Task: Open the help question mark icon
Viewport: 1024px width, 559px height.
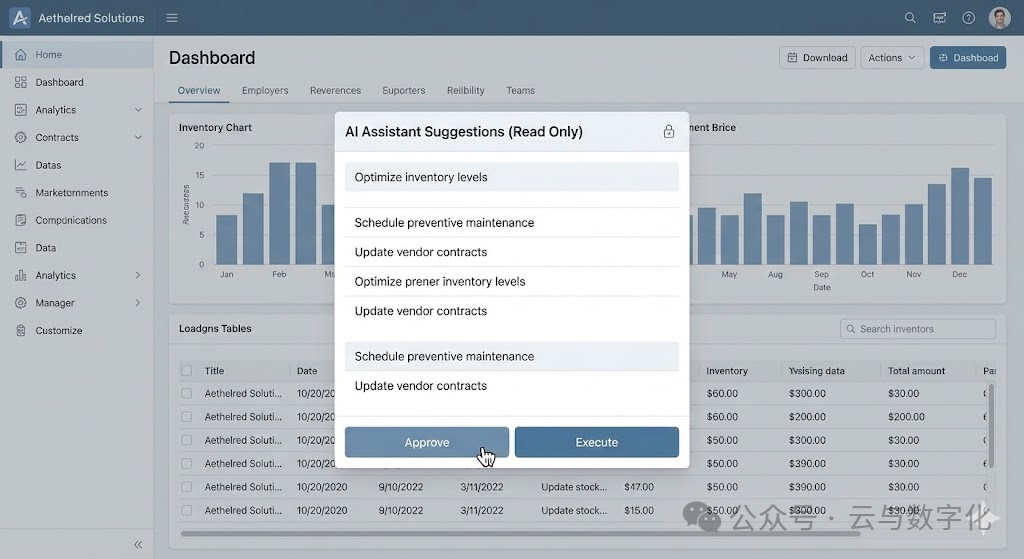Action: point(968,18)
